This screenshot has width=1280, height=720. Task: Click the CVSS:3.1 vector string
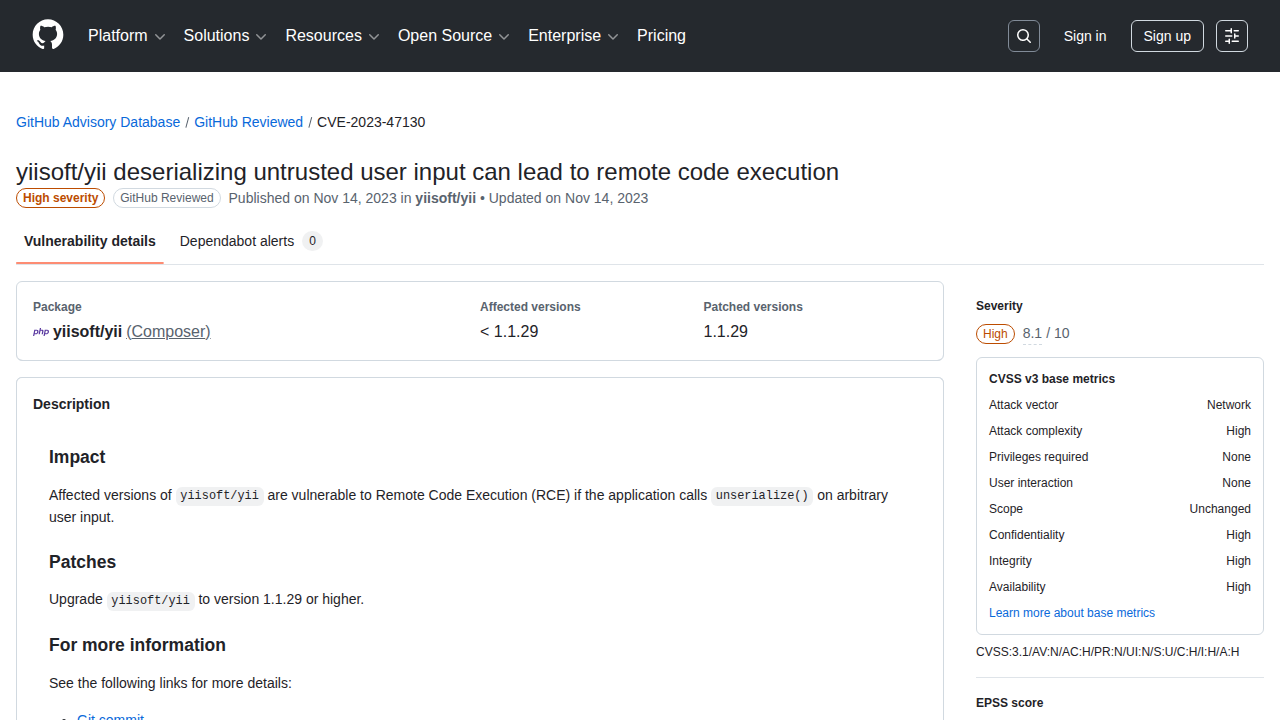tap(1108, 652)
